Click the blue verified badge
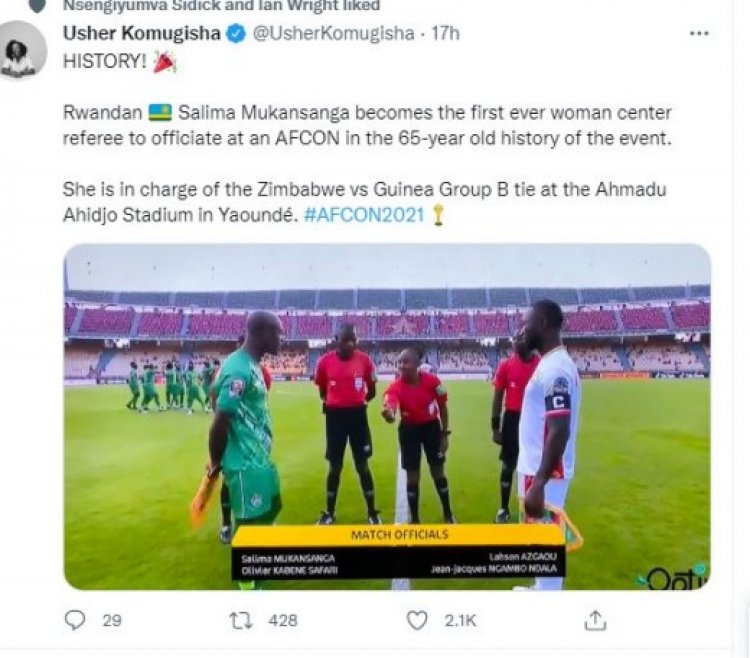750x658 pixels. (x=235, y=34)
